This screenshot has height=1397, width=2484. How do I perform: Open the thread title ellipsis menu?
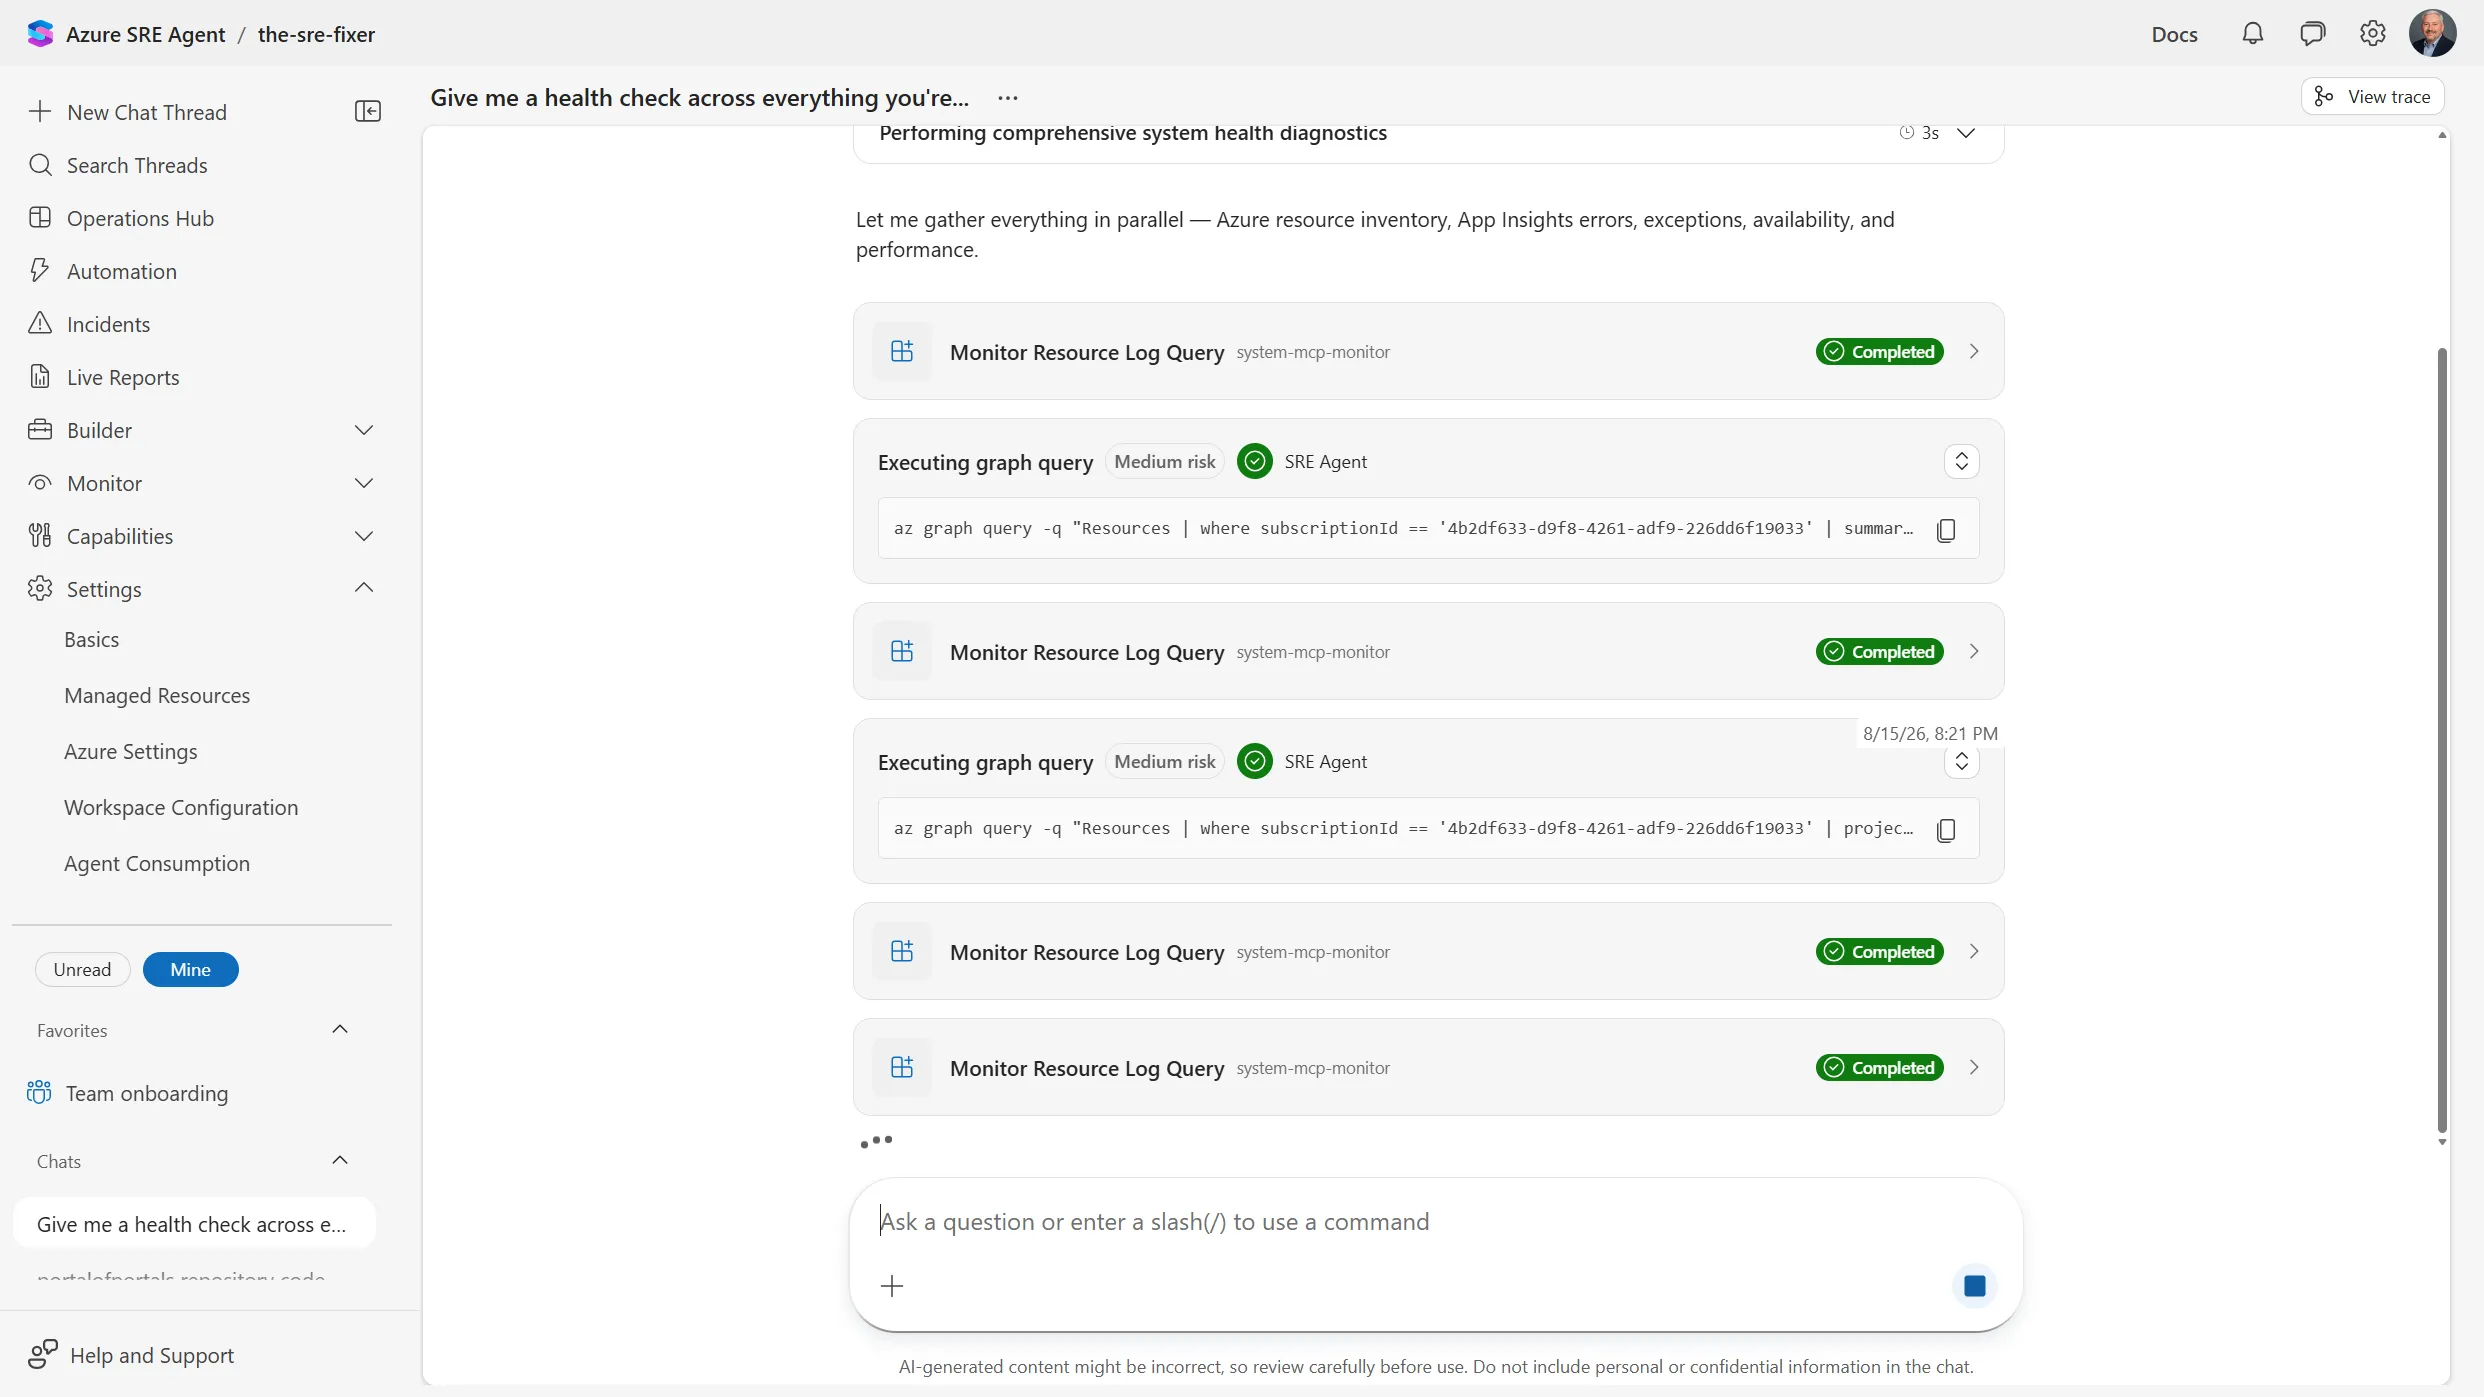coord(1008,98)
